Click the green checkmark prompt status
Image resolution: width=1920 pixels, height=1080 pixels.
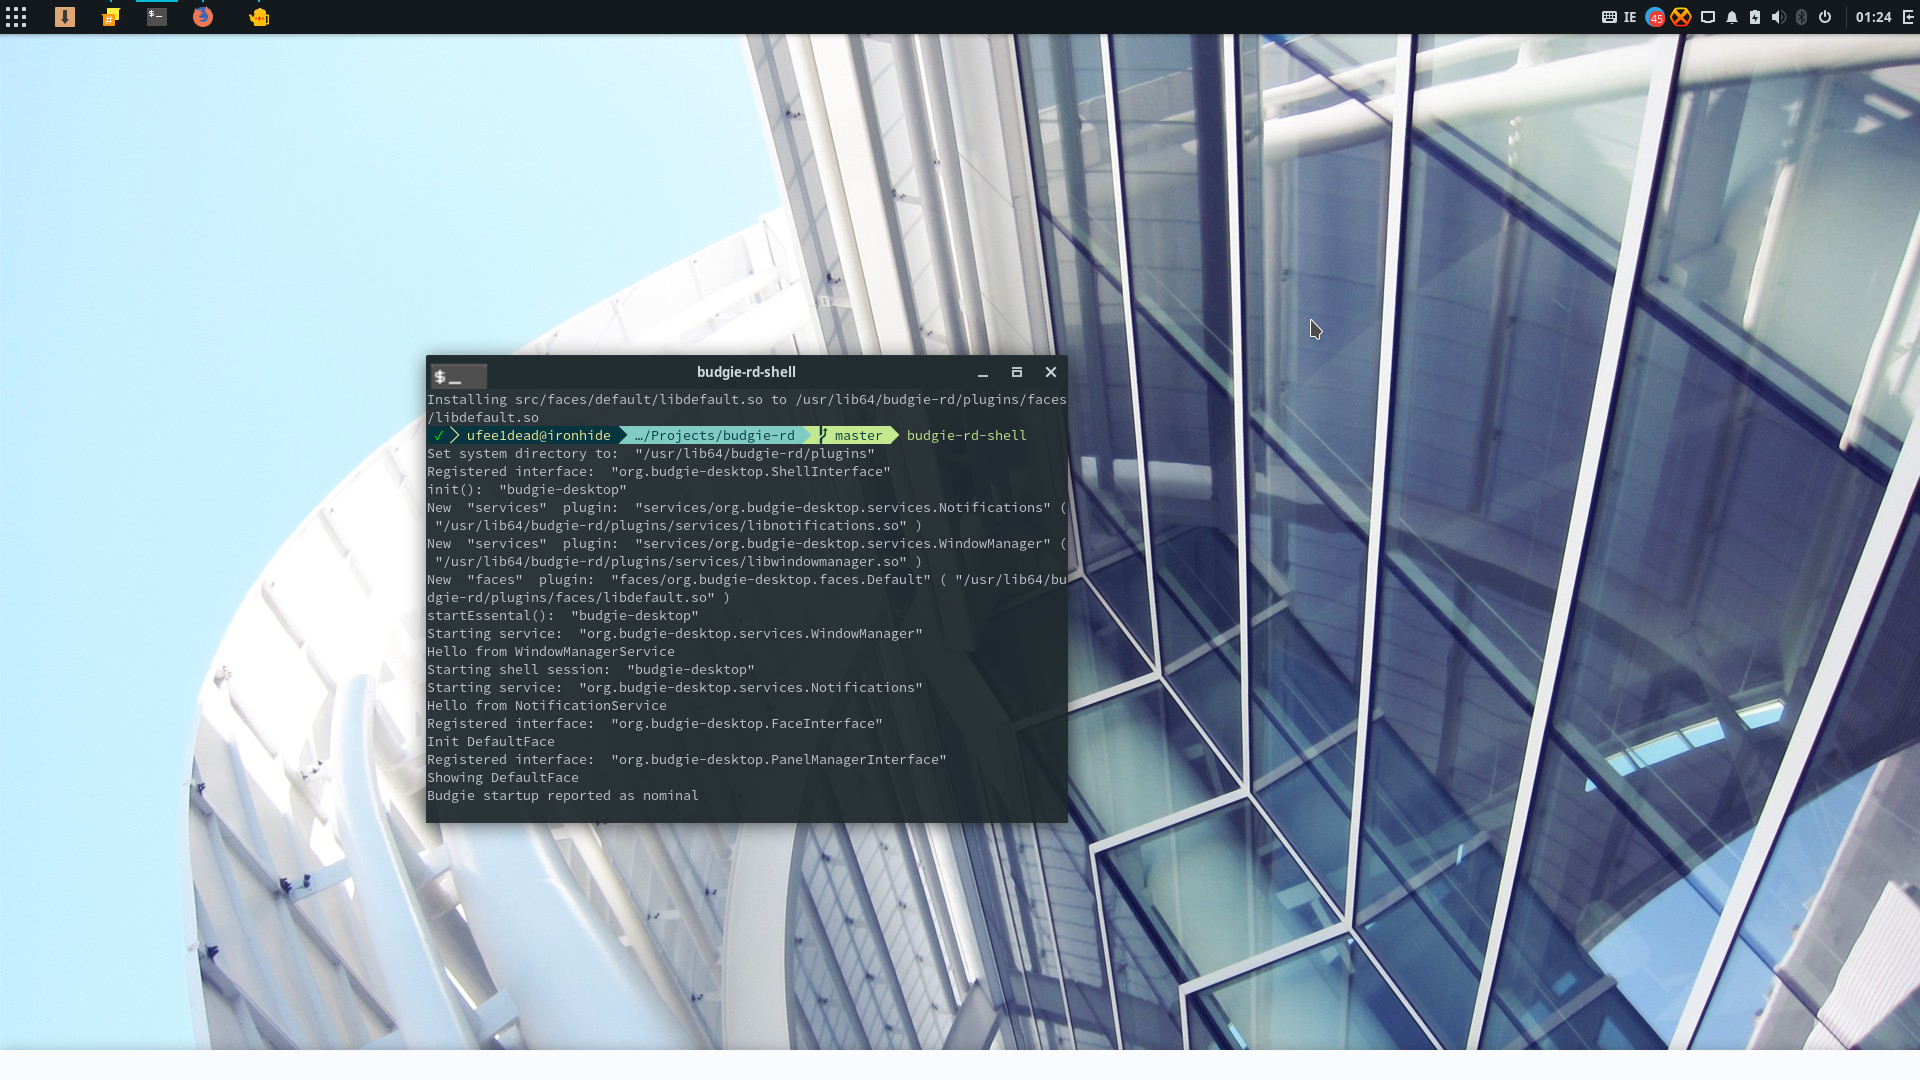click(x=438, y=435)
